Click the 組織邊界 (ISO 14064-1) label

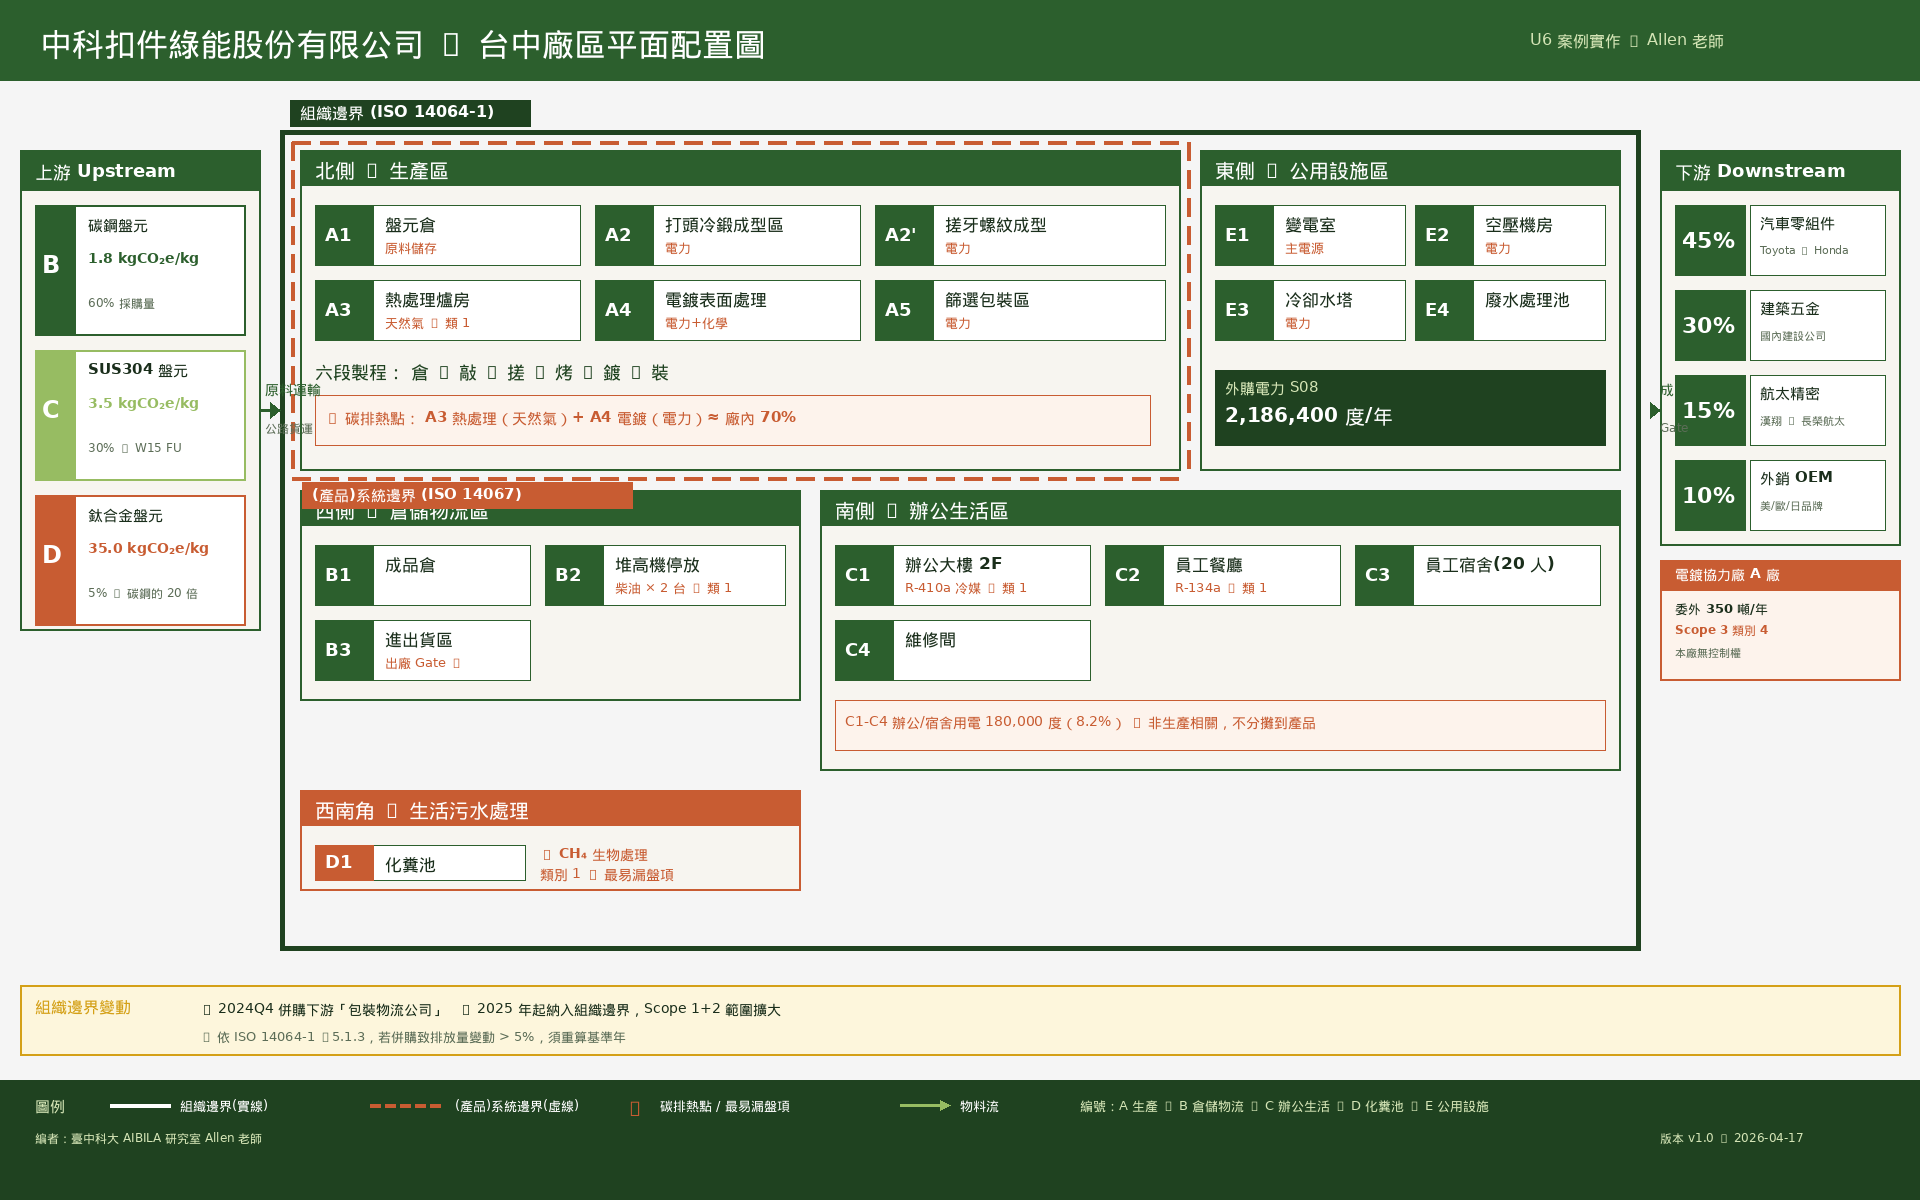pos(410,113)
